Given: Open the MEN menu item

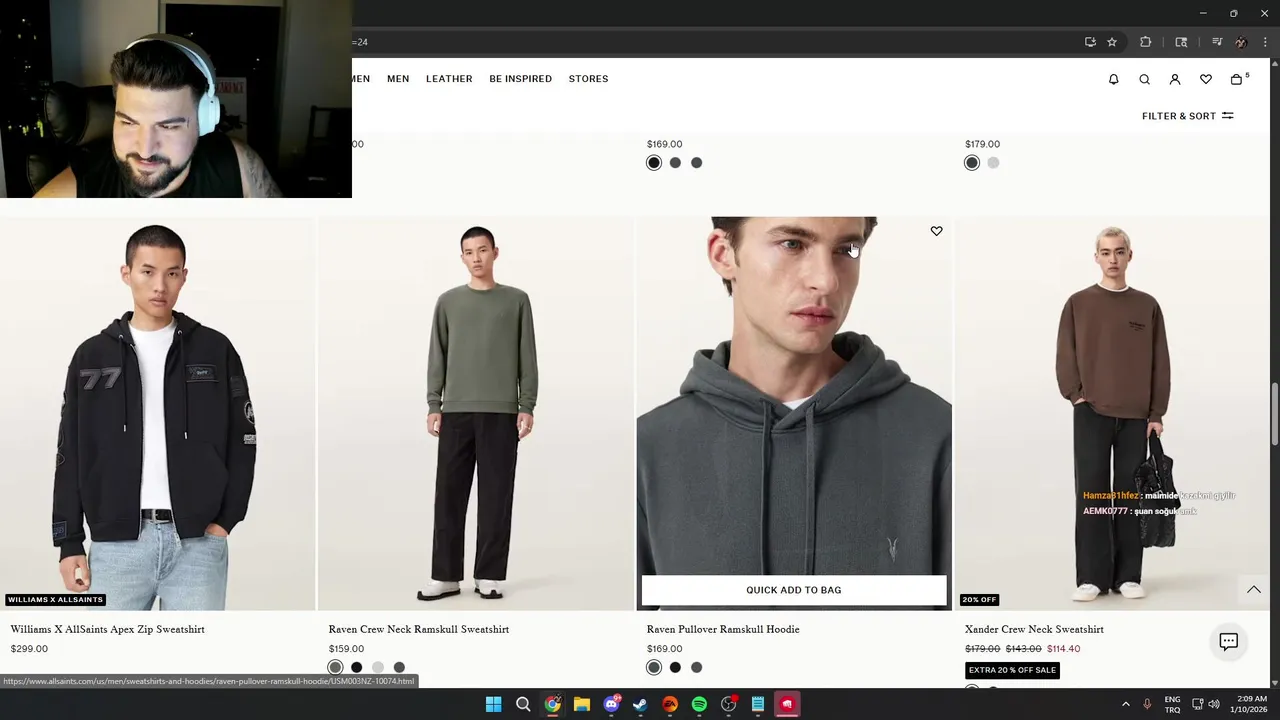Looking at the screenshot, I should point(398,79).
